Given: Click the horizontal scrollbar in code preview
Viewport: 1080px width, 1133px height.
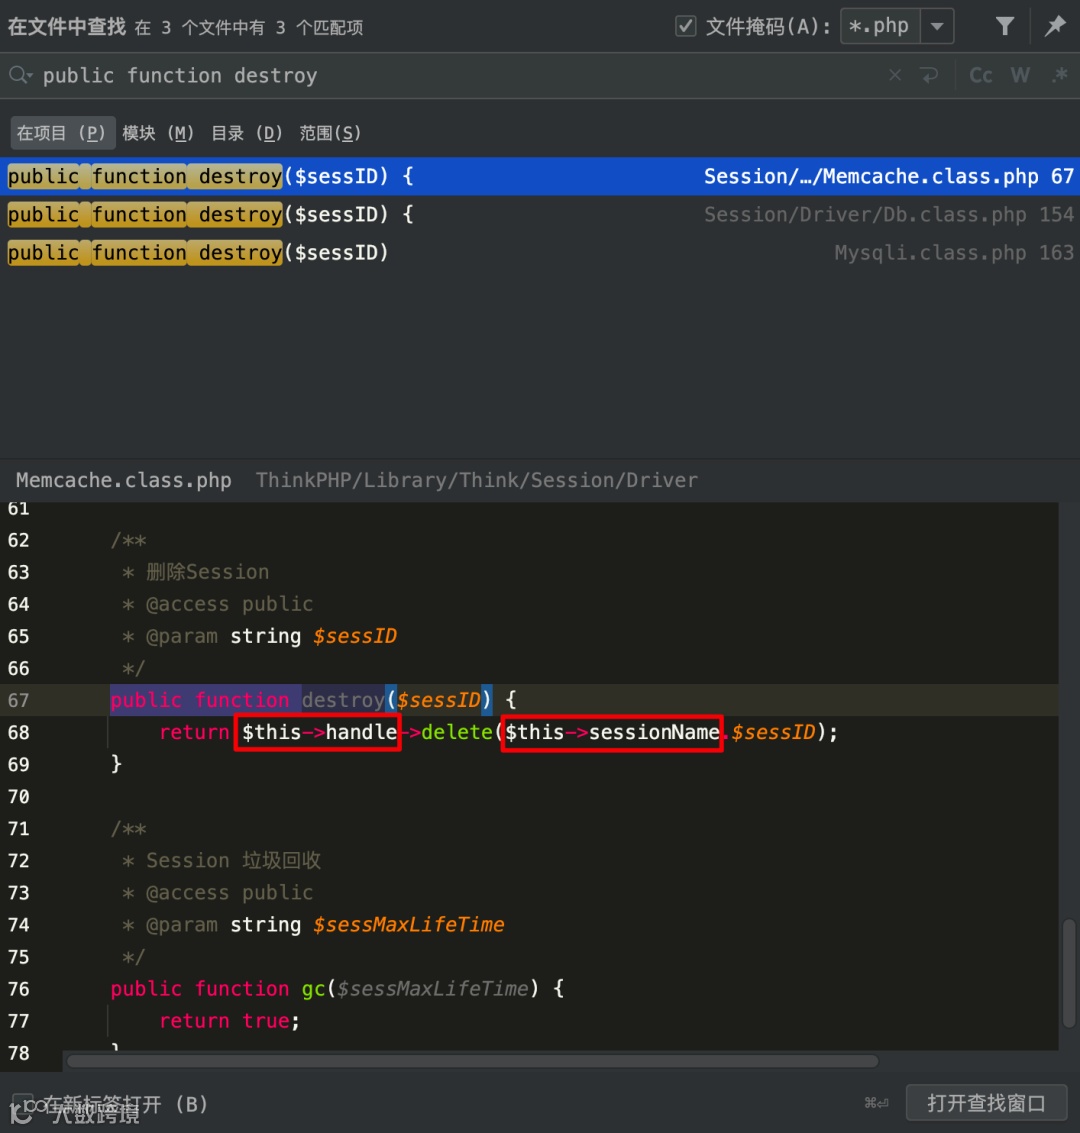Looking at the screenshot, I should pyautogui.click(x=472, y=1061).
